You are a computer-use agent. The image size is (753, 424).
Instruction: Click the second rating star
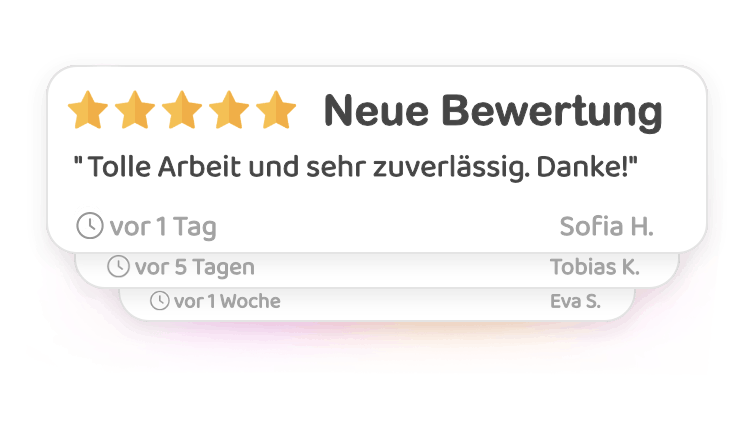135,110
